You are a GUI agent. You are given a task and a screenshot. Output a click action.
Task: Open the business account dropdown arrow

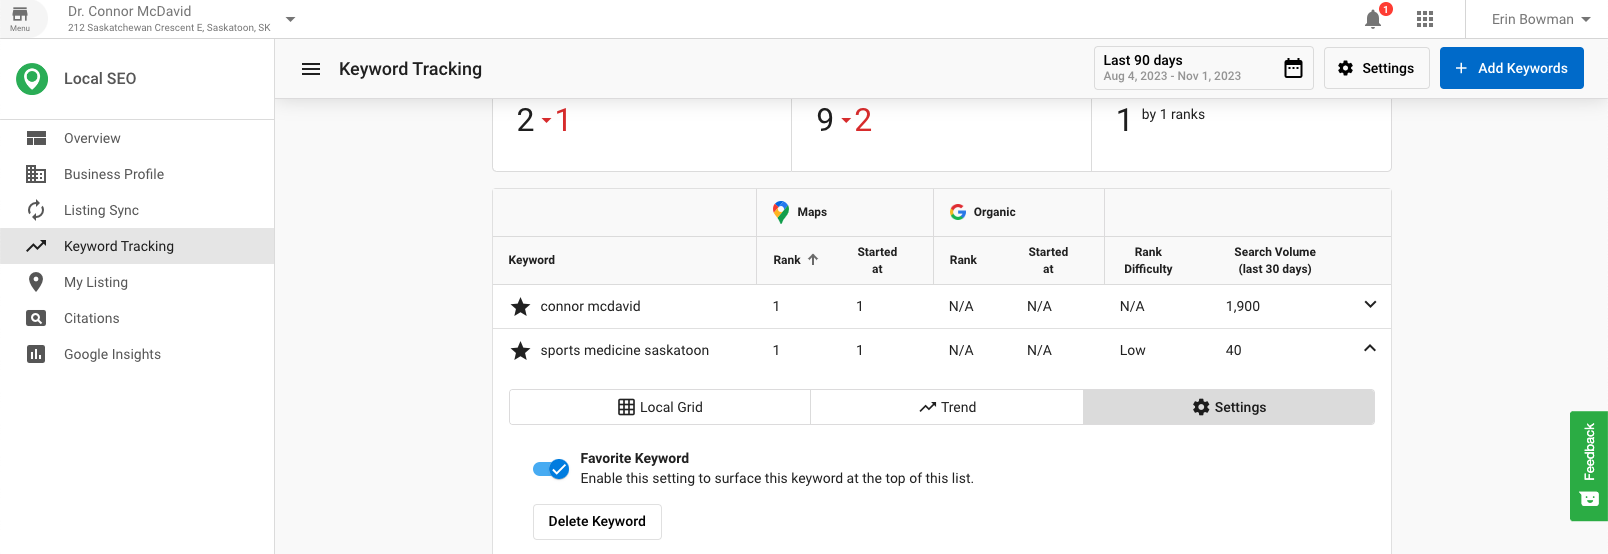[x=290, y=19]
